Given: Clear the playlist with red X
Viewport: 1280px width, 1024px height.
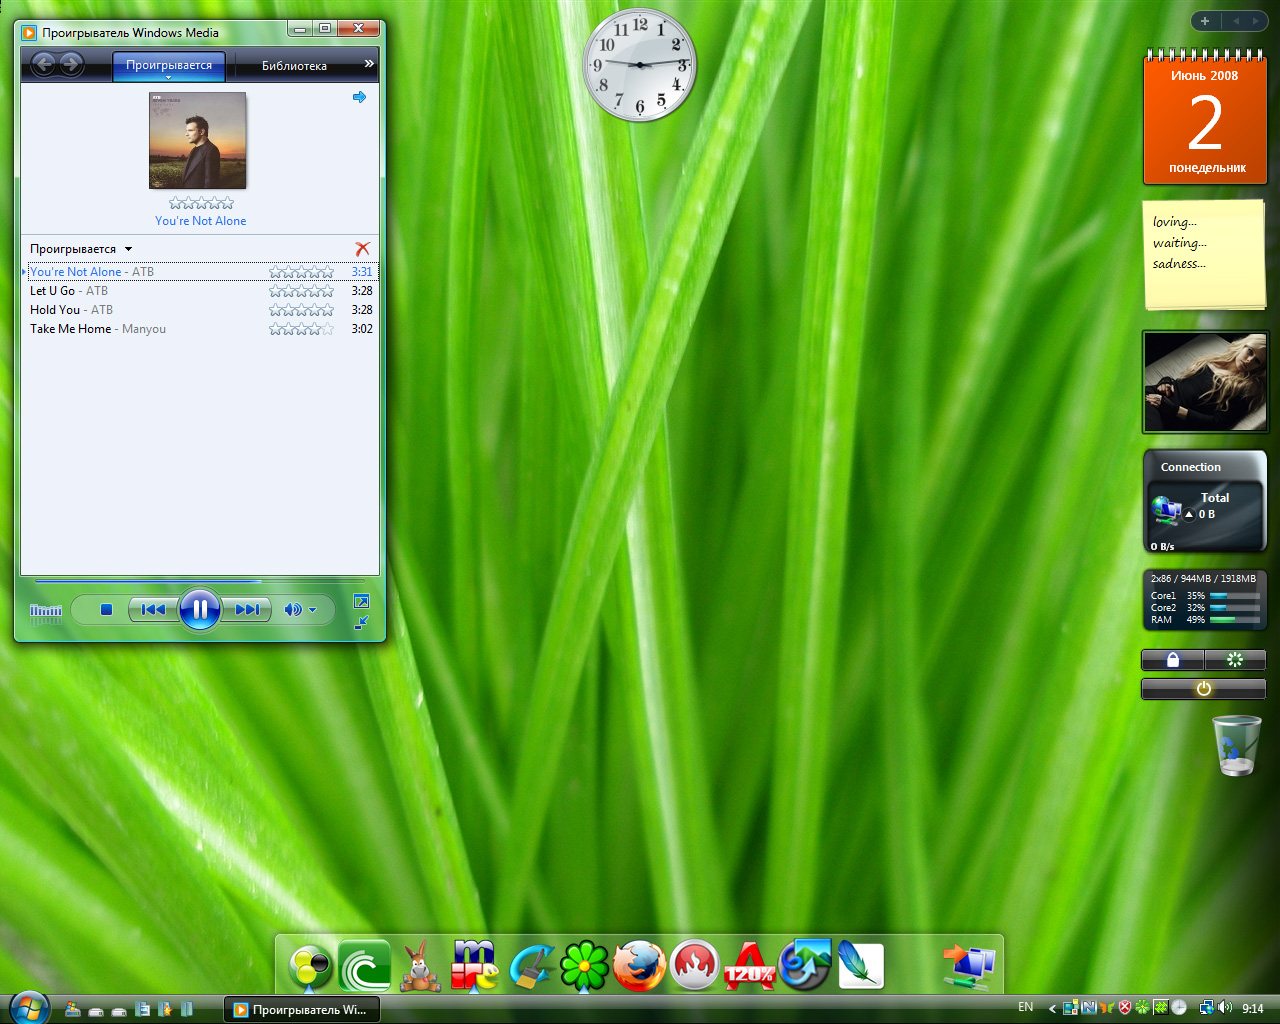Looking at the screenshot, I should (x=362, y=249).
